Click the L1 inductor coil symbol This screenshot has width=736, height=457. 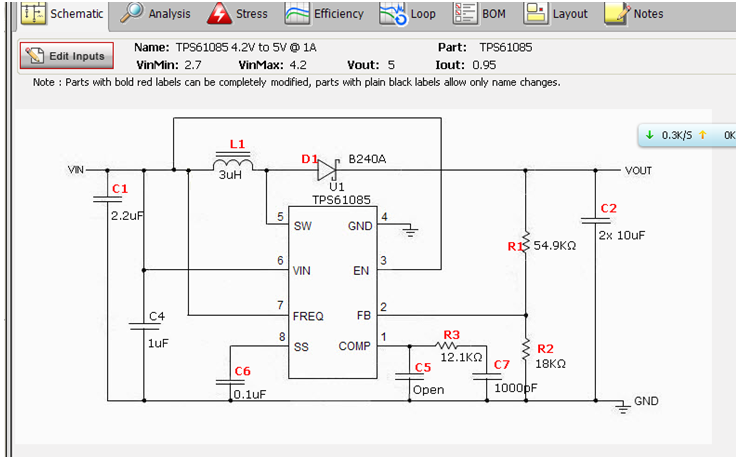233,161
